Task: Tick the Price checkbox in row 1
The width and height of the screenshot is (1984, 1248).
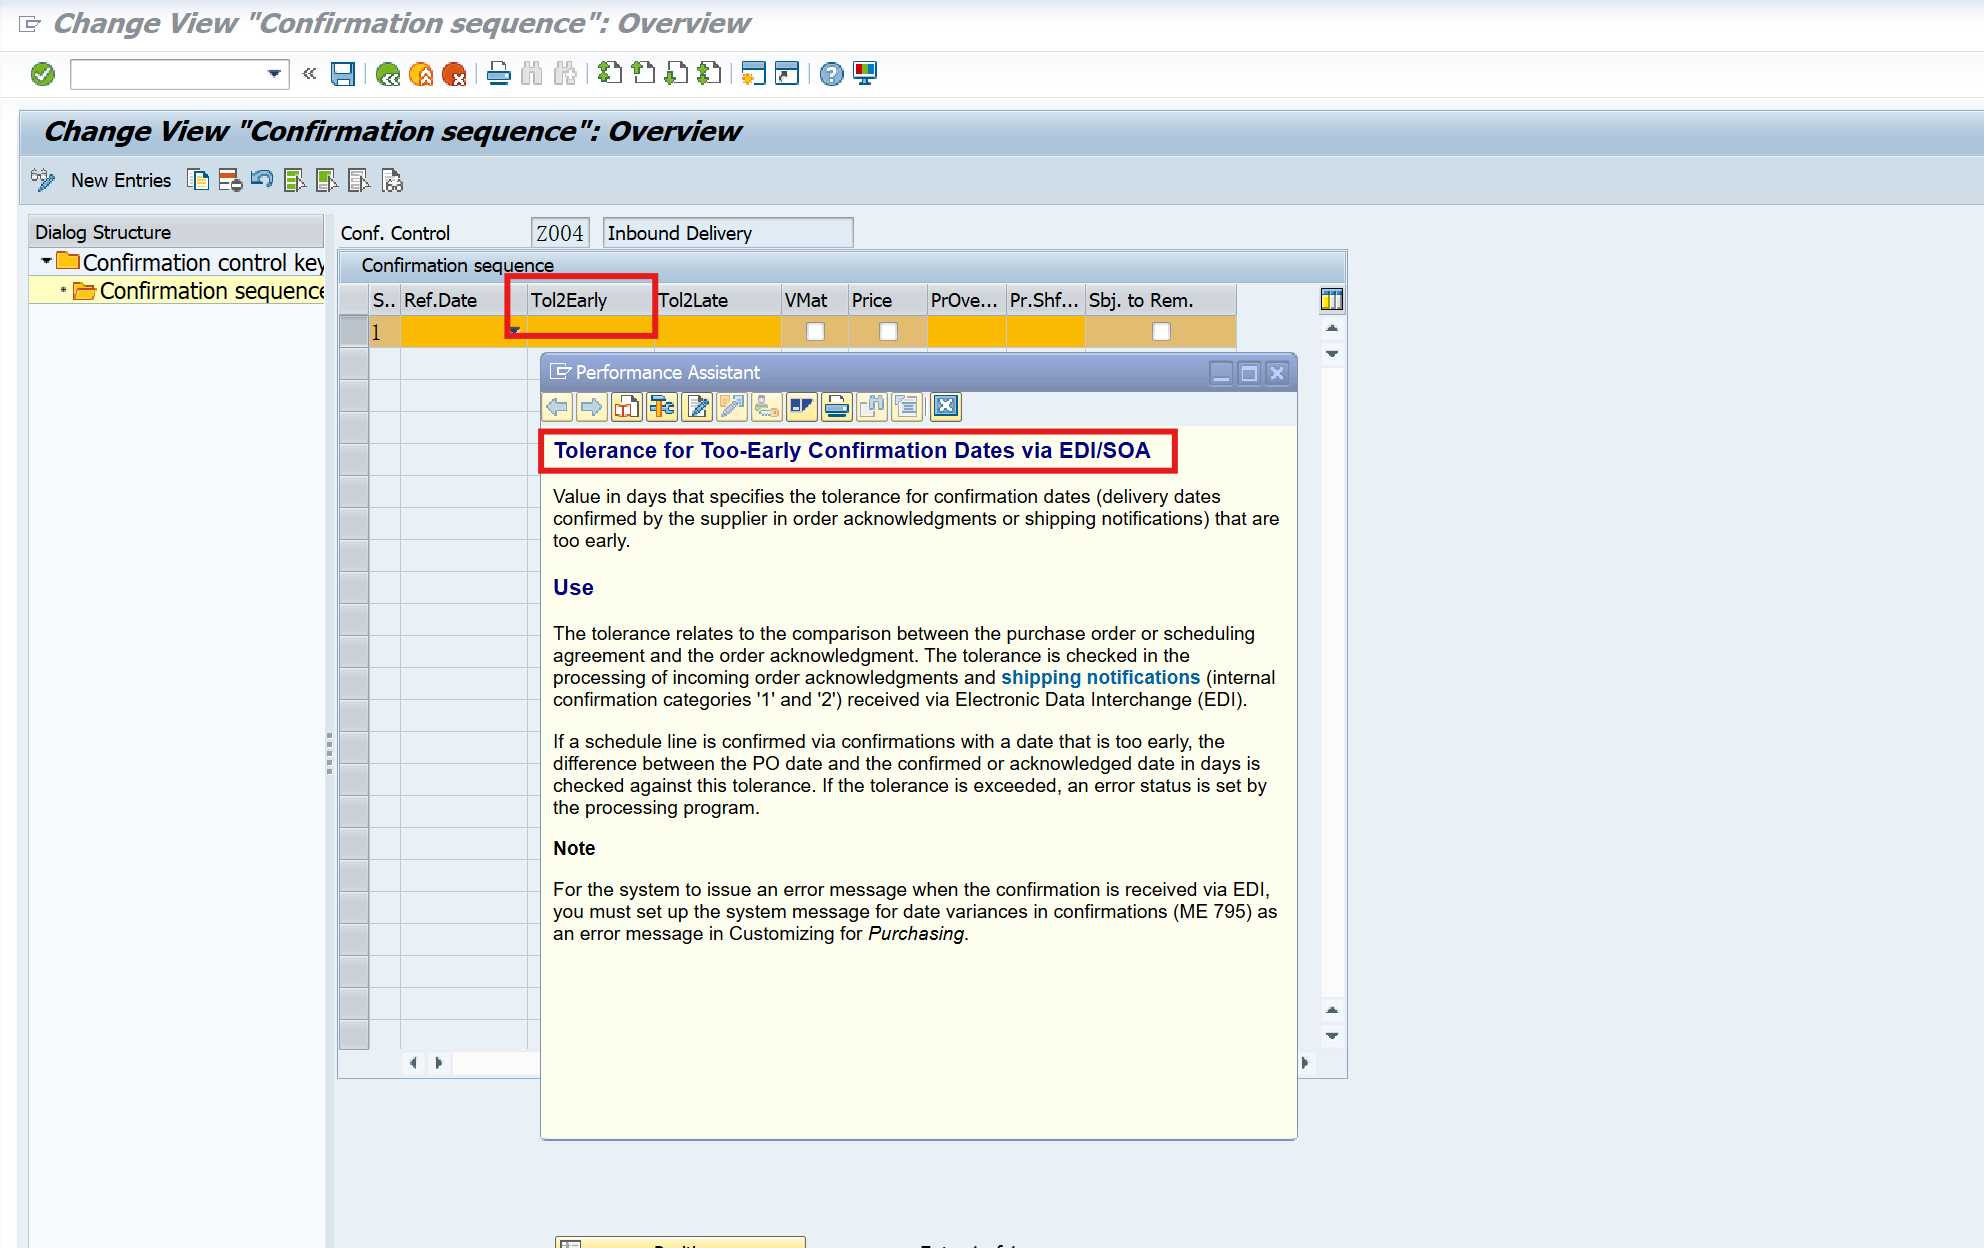Action: coord(888,331)
